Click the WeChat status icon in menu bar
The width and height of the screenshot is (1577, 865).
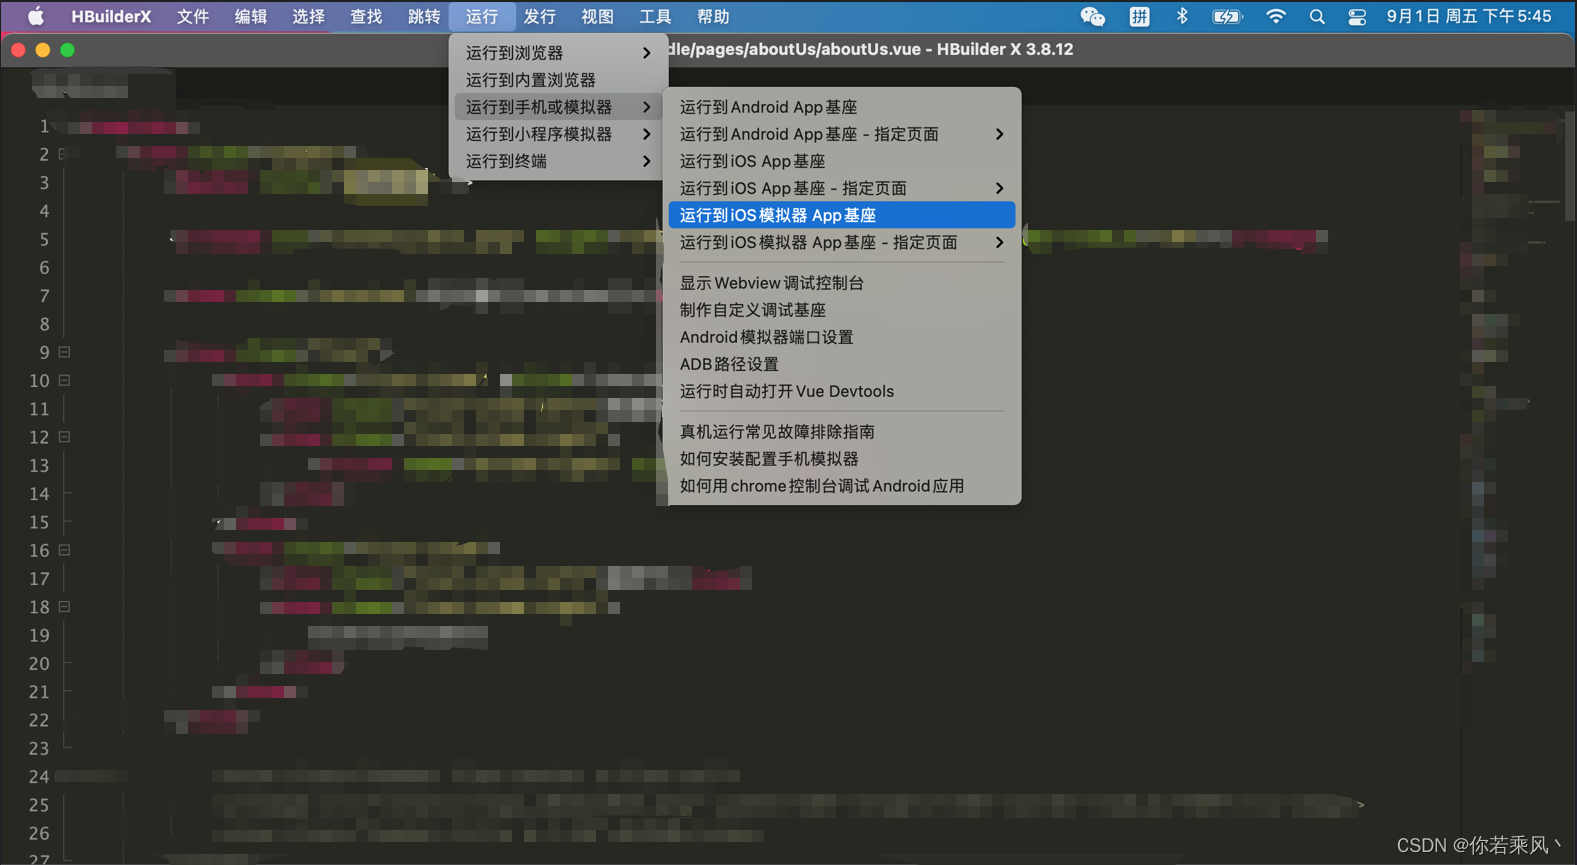pyautogui.click(x=1093, y=16)
